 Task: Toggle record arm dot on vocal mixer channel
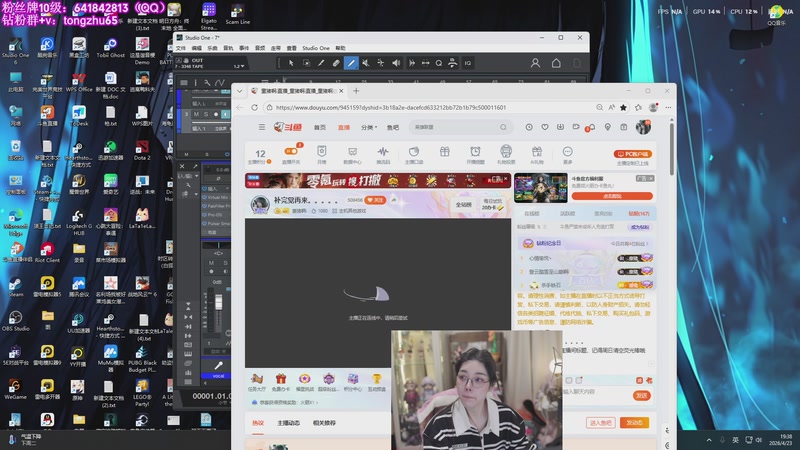211,271
